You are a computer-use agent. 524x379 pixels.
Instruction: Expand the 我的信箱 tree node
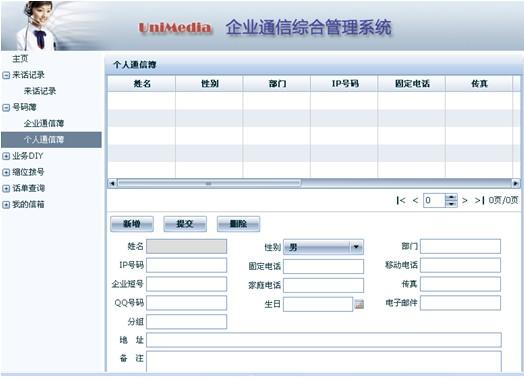point(6,205)
